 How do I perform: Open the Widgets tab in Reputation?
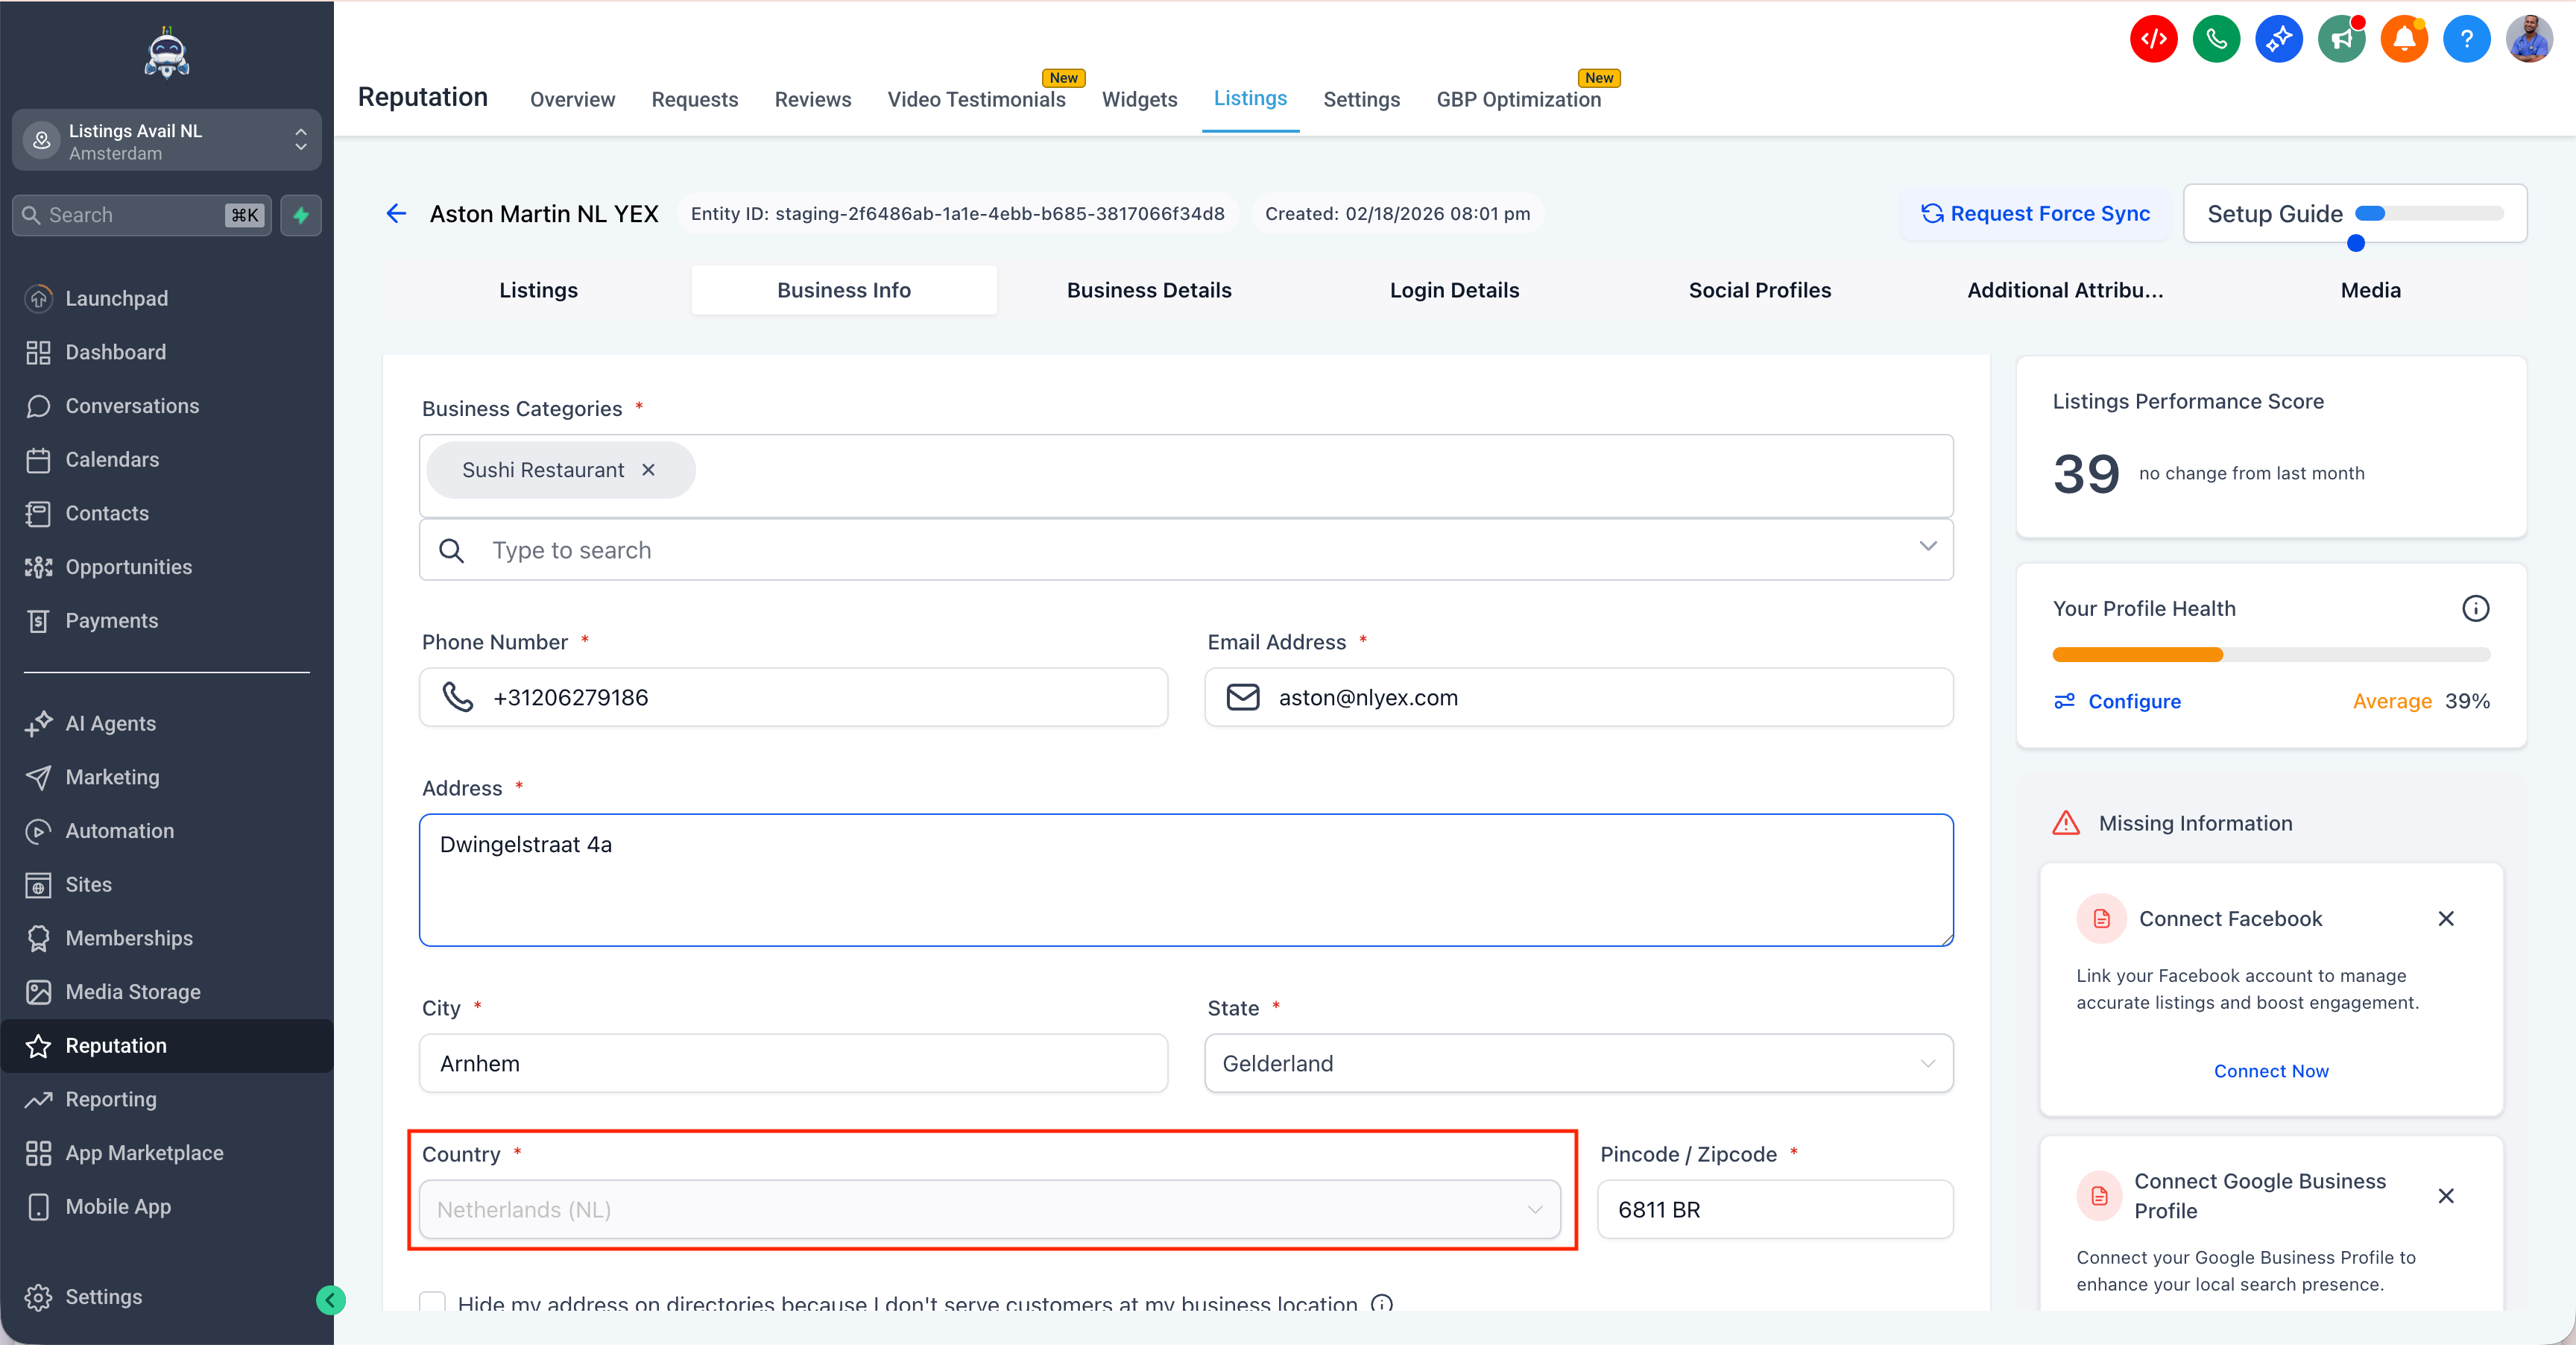1139,99
